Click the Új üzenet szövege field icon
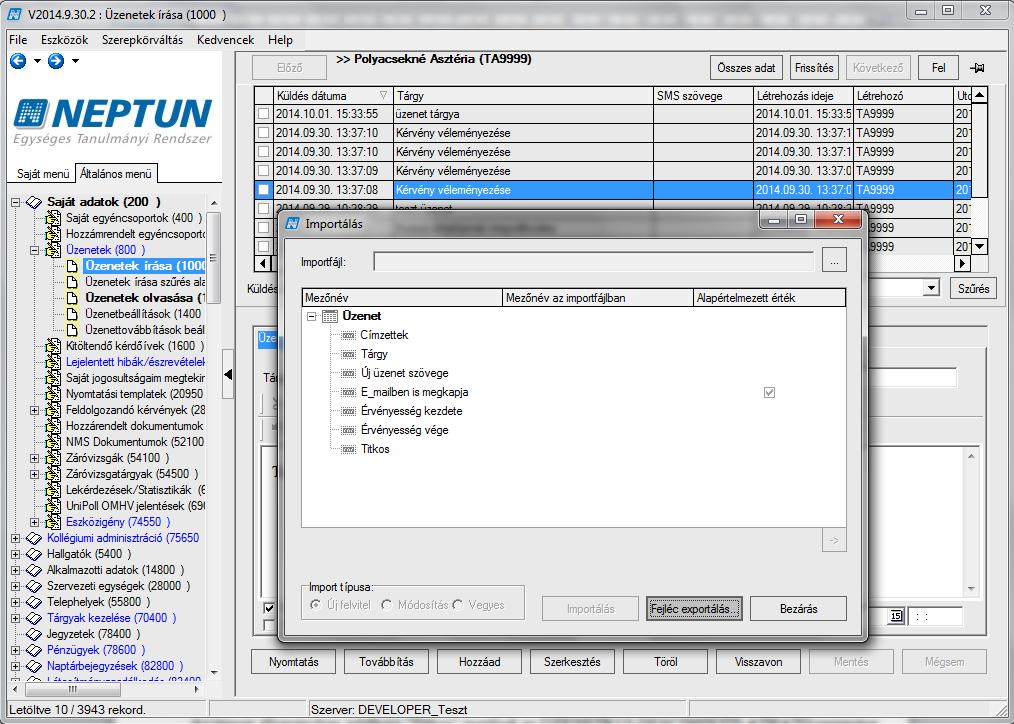The height and width of the screenshot is (724, 1014). 349,373
